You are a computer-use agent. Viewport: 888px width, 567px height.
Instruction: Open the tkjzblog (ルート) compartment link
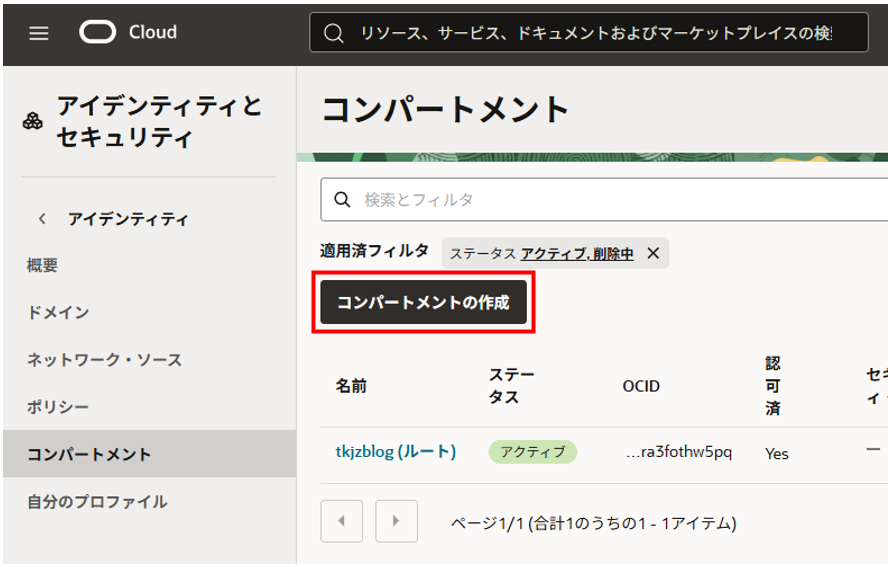click(x=395, y=451)
